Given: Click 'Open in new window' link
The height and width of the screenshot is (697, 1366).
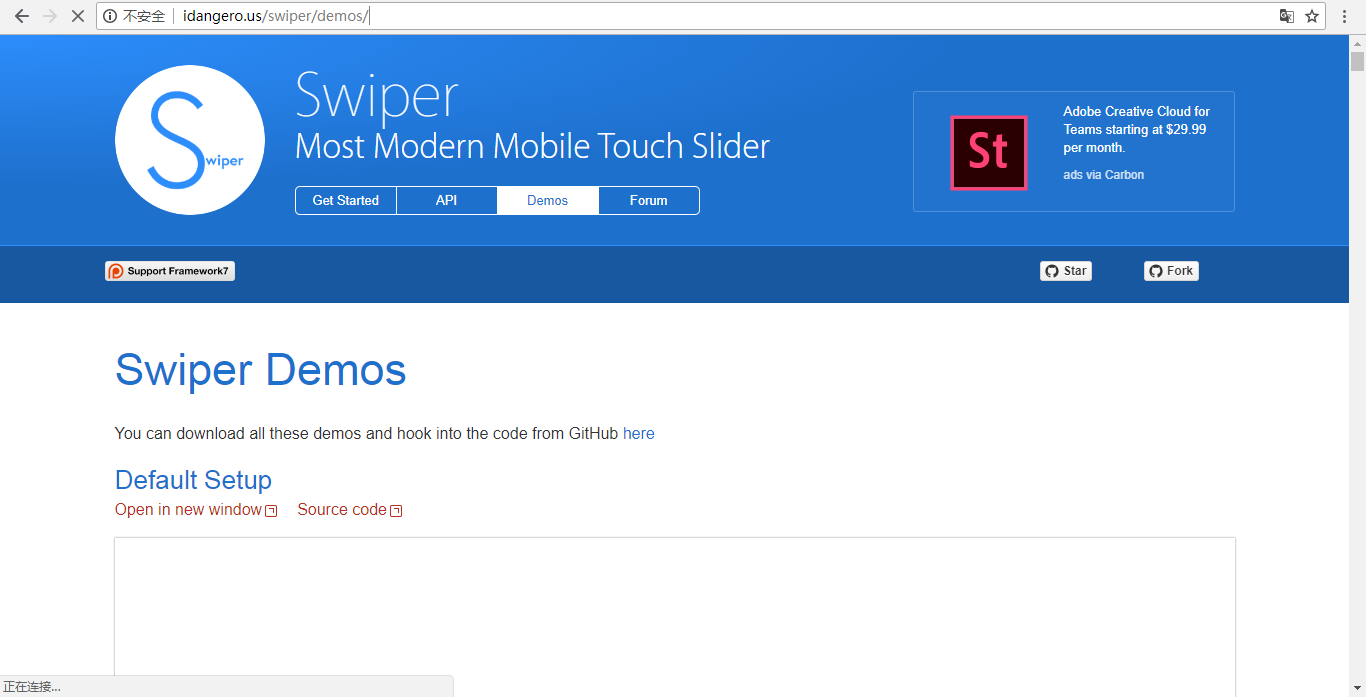Looking at the screenshot, I should [x=196, y=509].
